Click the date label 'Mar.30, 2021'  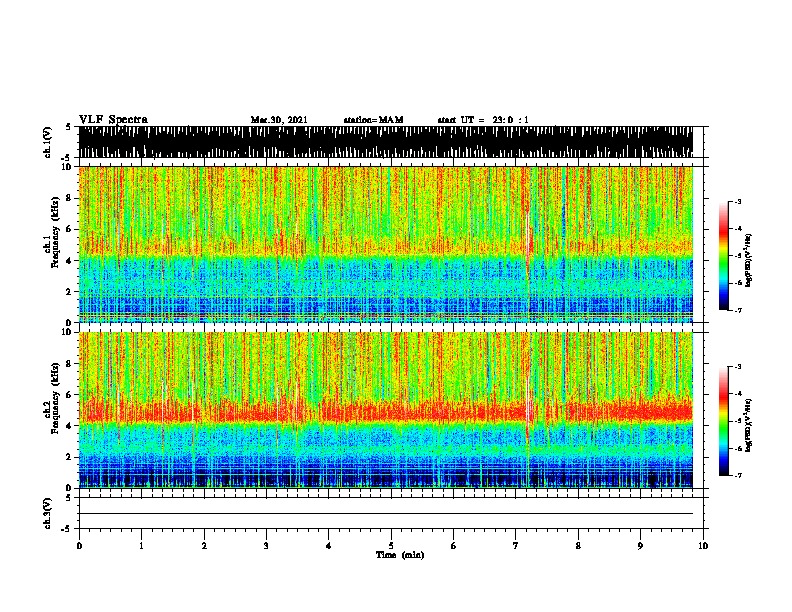tap(279, 120)
